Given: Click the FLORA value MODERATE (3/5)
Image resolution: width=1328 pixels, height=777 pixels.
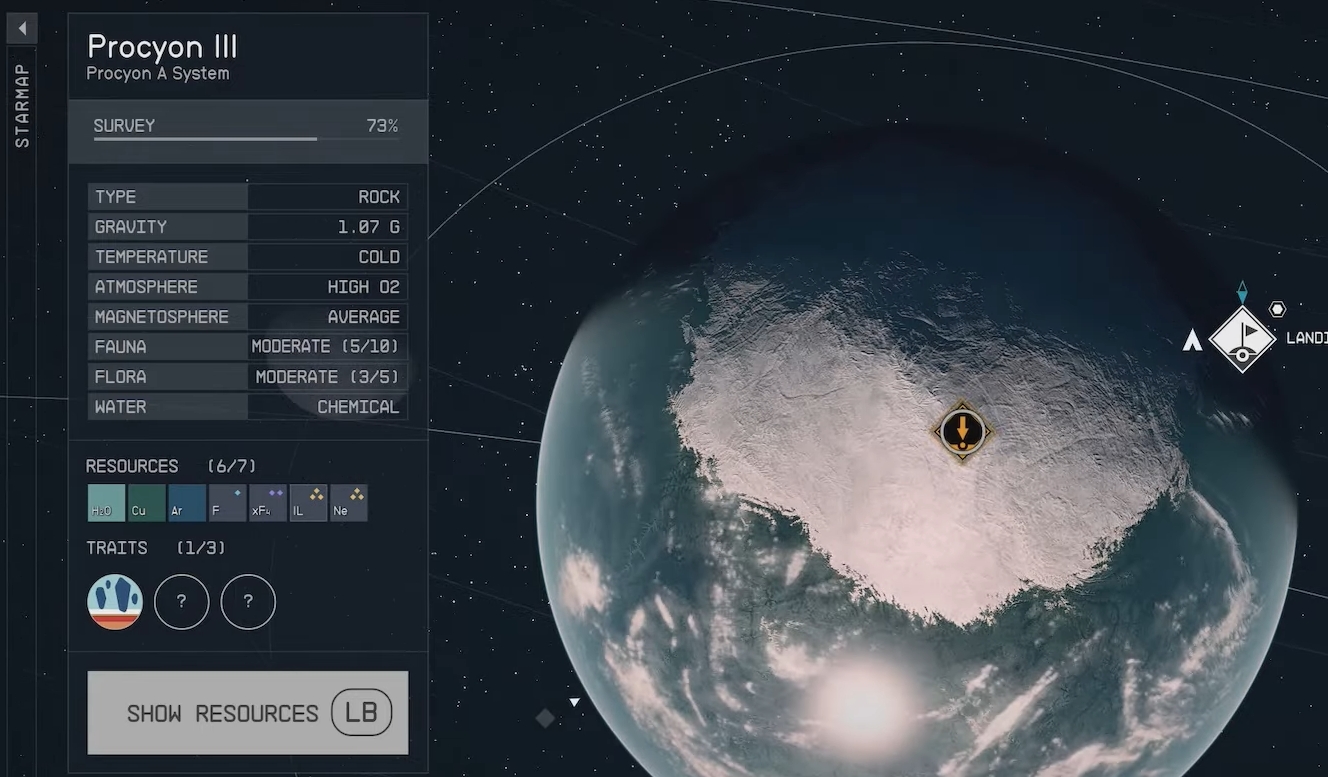Looking at the screenshot, I should (327, 377).
